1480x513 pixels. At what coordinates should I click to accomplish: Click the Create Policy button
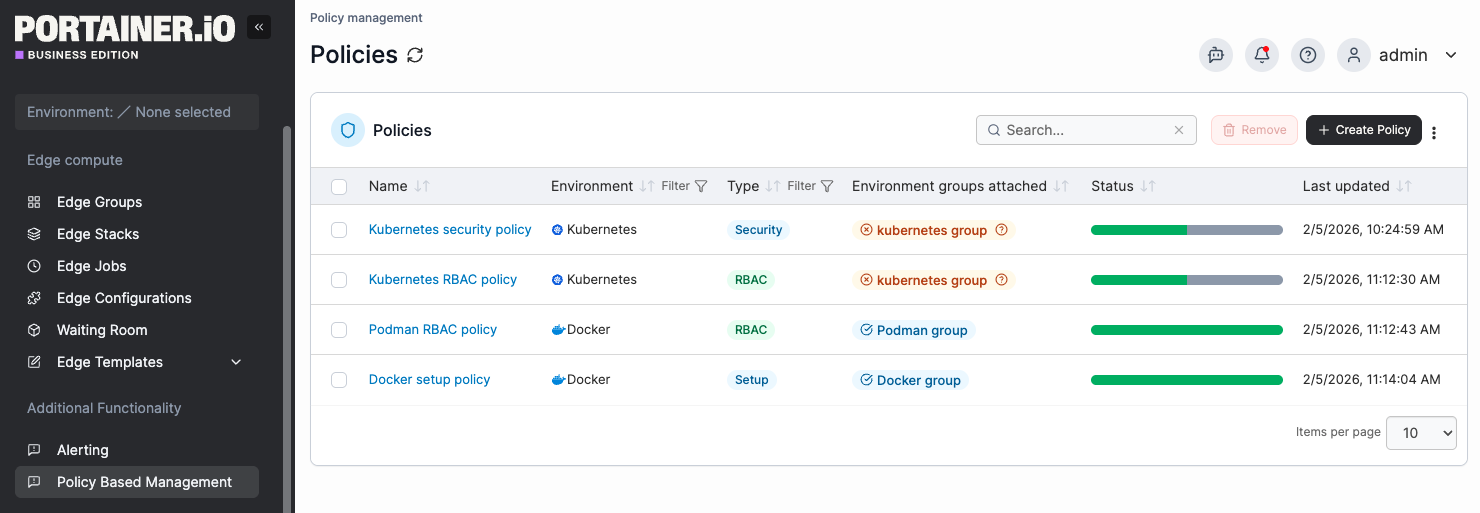tap(1363, 130)
